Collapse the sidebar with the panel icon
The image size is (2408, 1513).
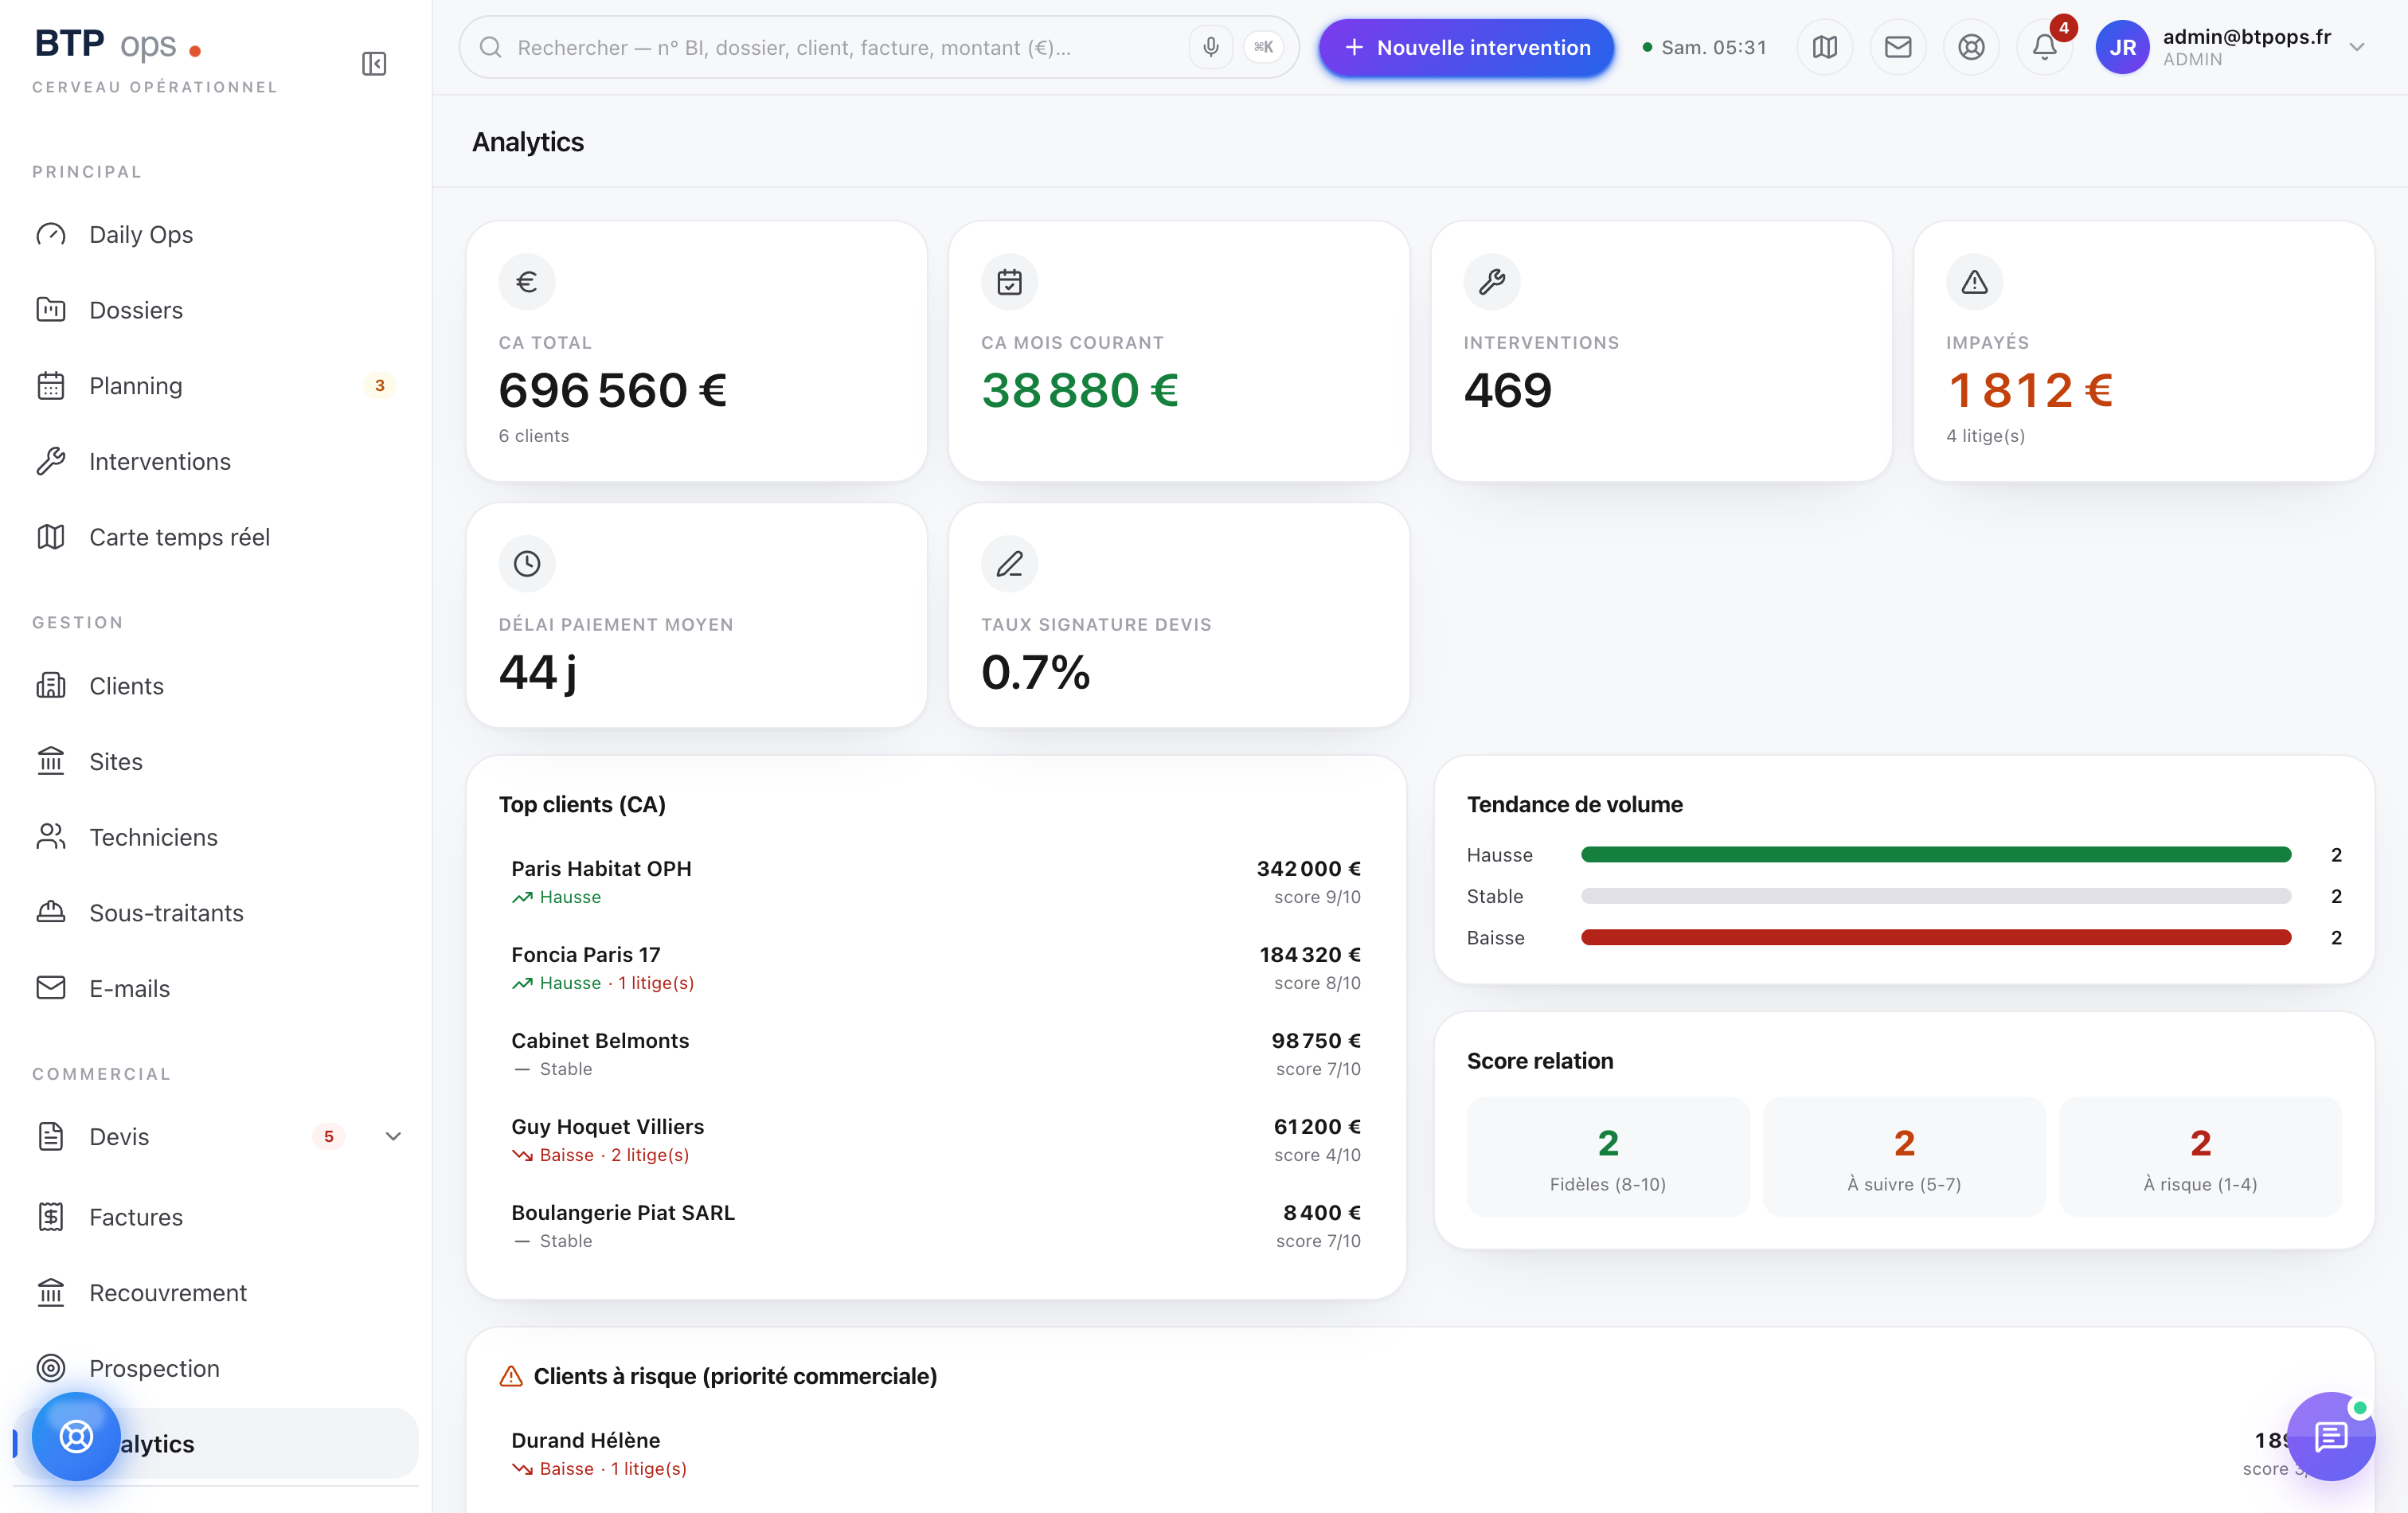(x=374, y=64)
